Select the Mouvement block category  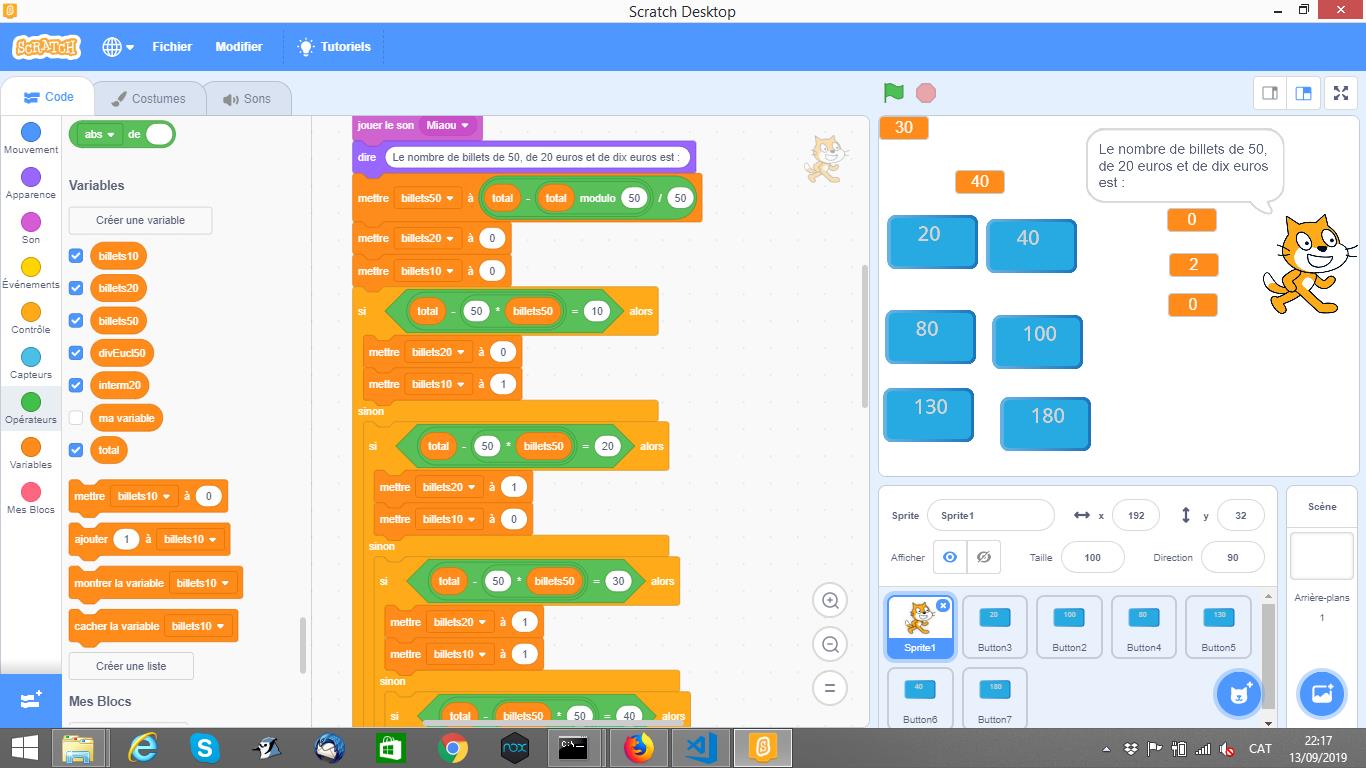coord(31,133)
